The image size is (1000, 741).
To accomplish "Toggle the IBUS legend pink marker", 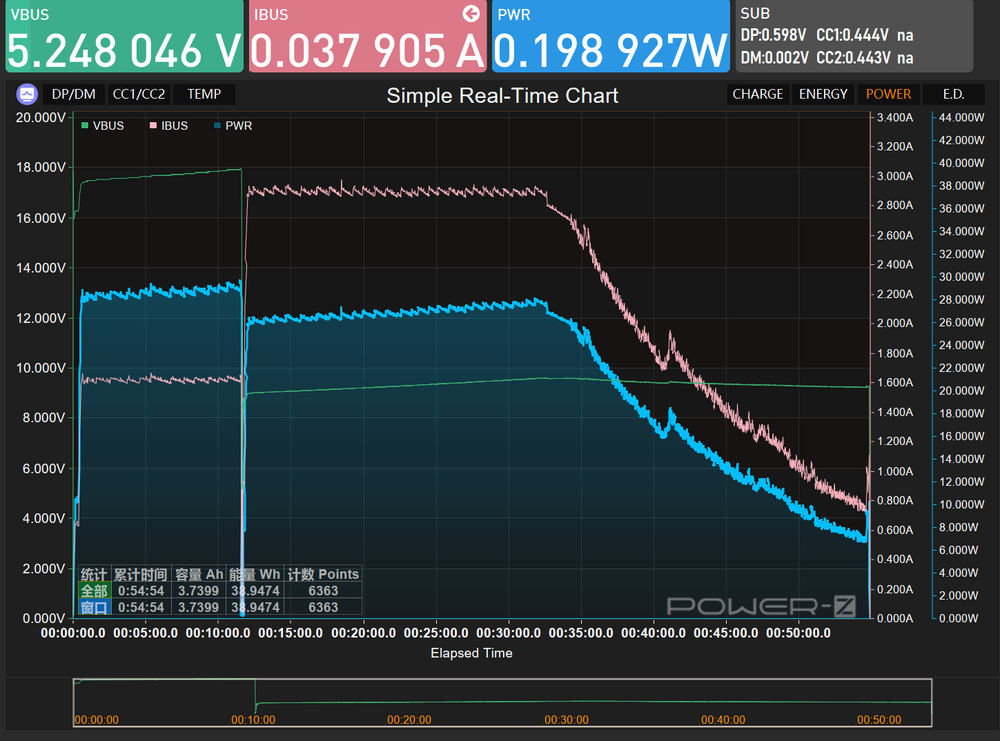I will pyautogui.click(x=153, y=126).
